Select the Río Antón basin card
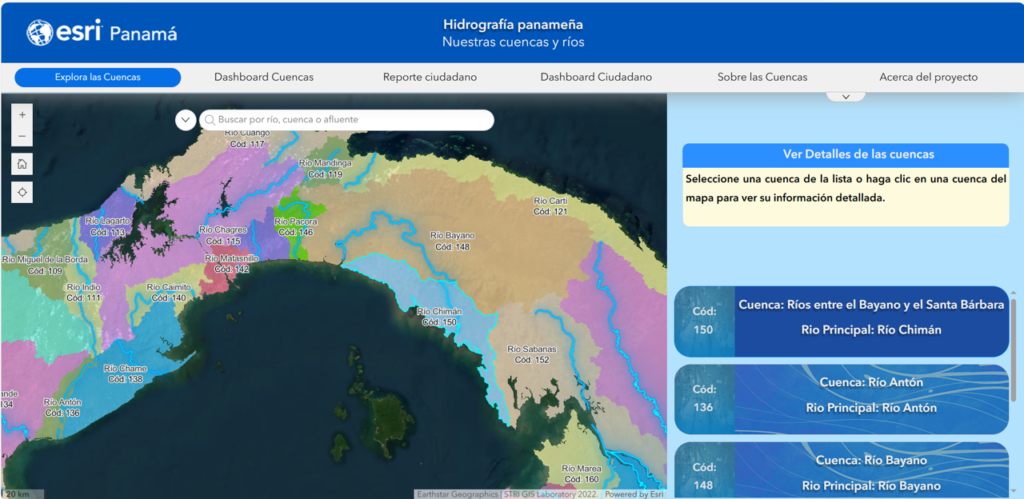 click(x=840, y=398)
